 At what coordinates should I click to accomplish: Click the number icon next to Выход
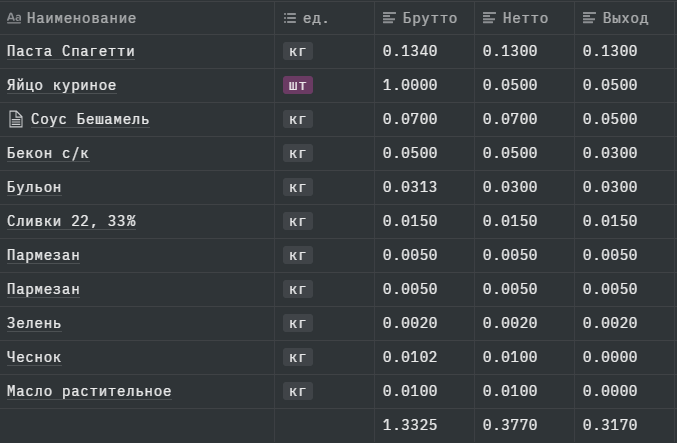pos(589,18)
